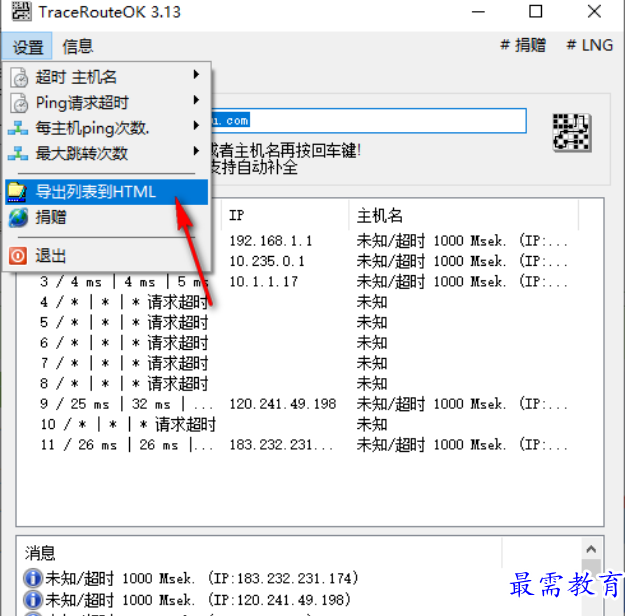Click info icon of the 183.232.231.174 message
This screenshot has width=631, height=616.
point(33,578)
